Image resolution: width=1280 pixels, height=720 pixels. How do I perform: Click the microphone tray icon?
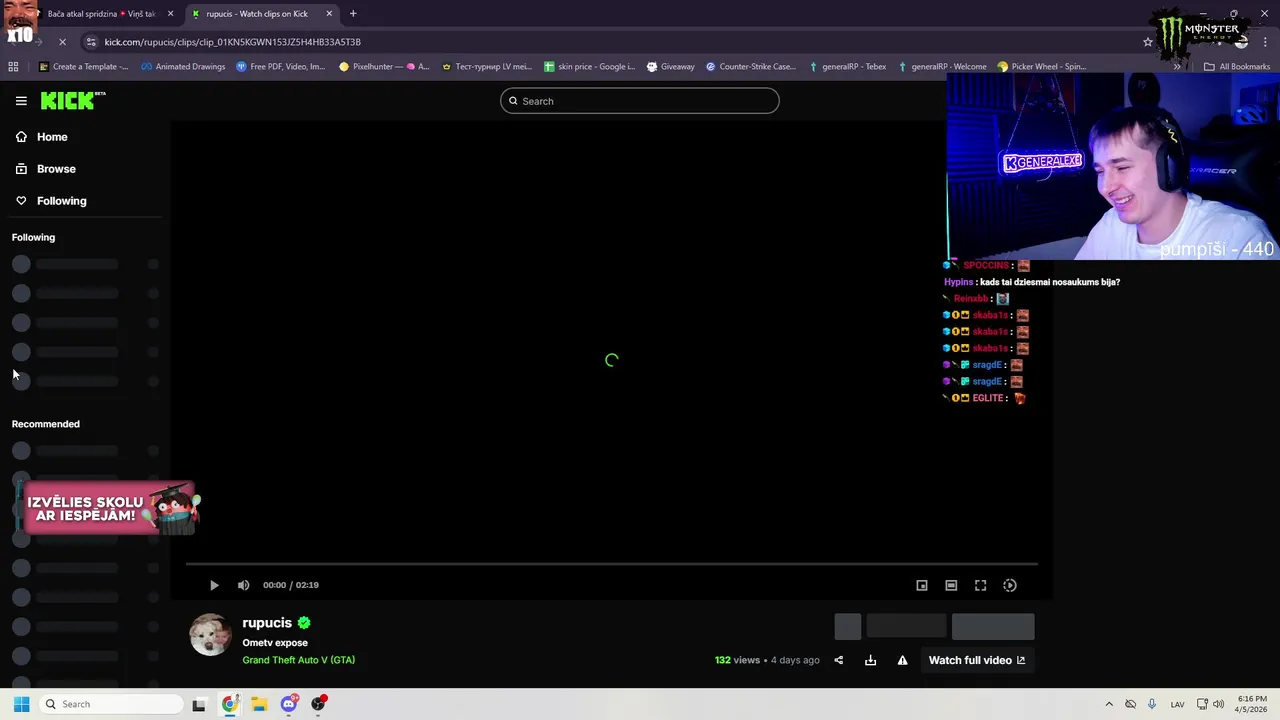pos(1152,704)
